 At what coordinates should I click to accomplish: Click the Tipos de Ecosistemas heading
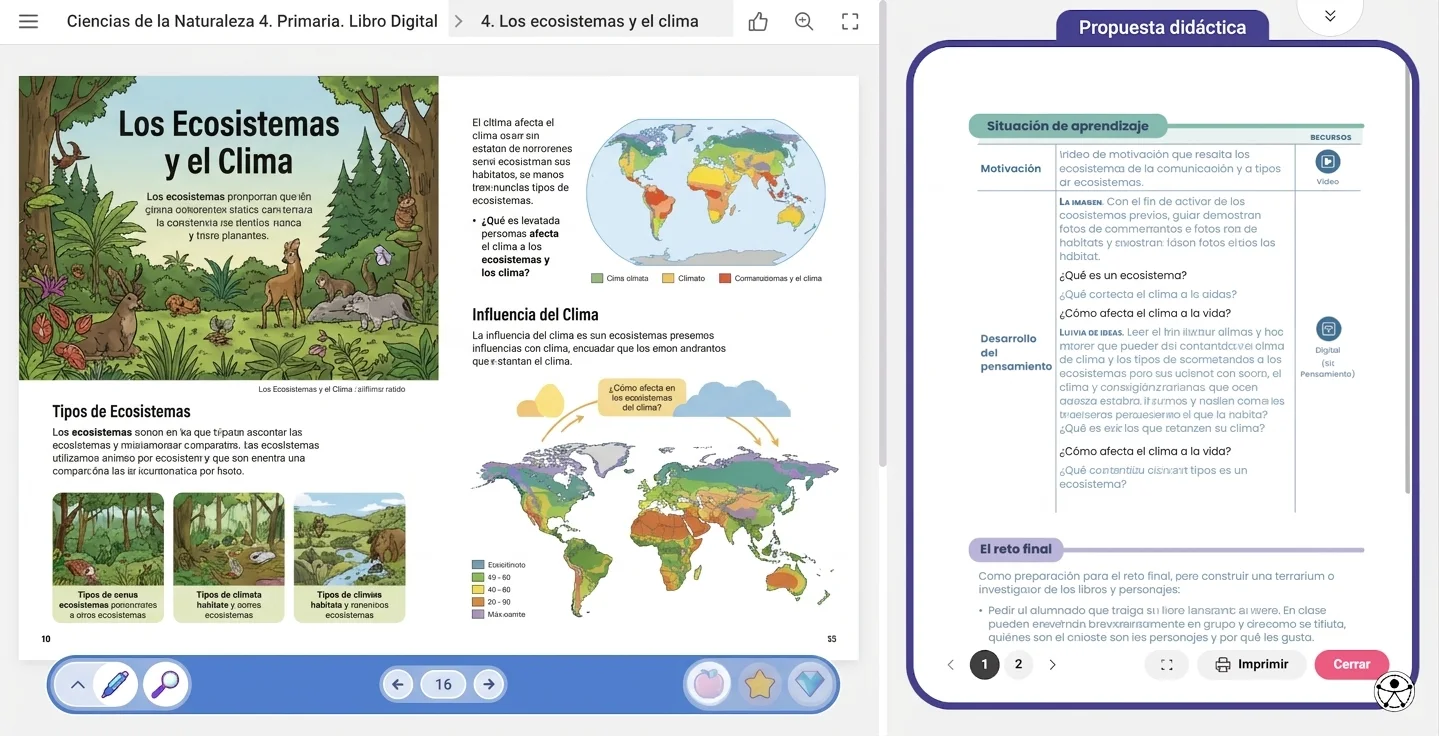[121, 411]
